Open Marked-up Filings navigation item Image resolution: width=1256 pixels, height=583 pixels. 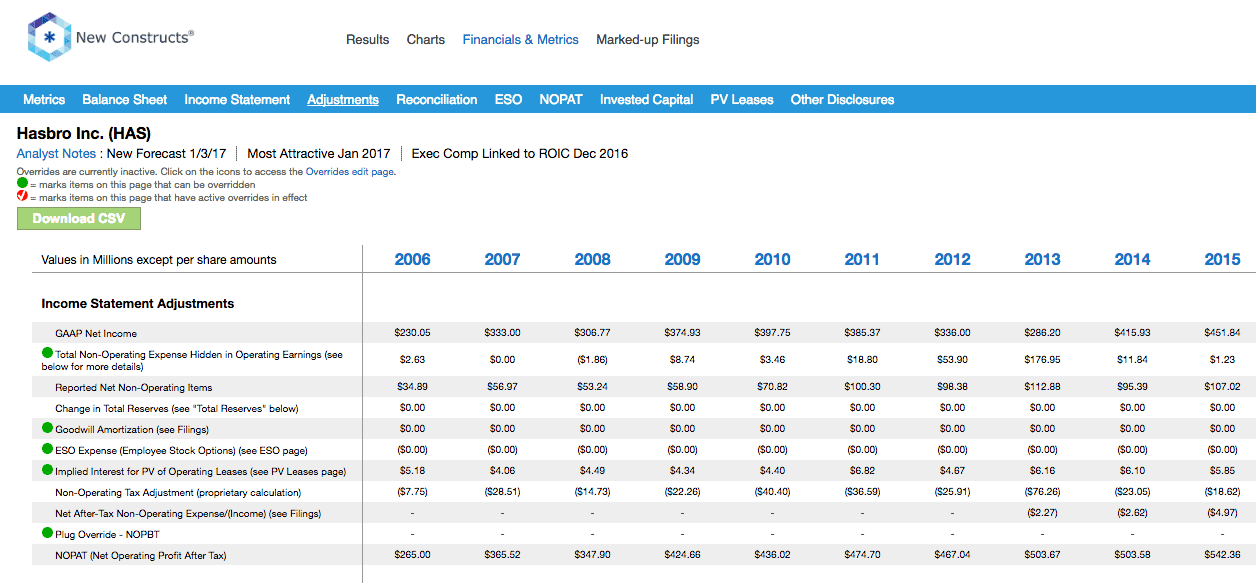[x=648, y=40]
